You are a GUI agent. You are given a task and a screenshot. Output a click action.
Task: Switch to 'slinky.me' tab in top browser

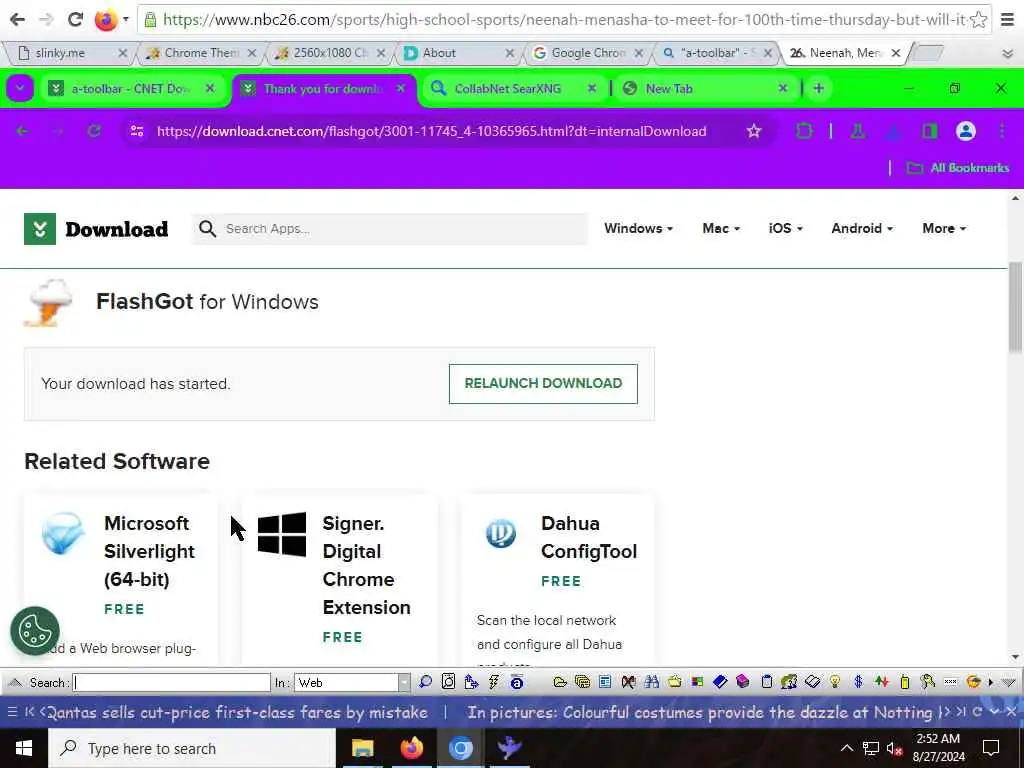tap(71, 54)
